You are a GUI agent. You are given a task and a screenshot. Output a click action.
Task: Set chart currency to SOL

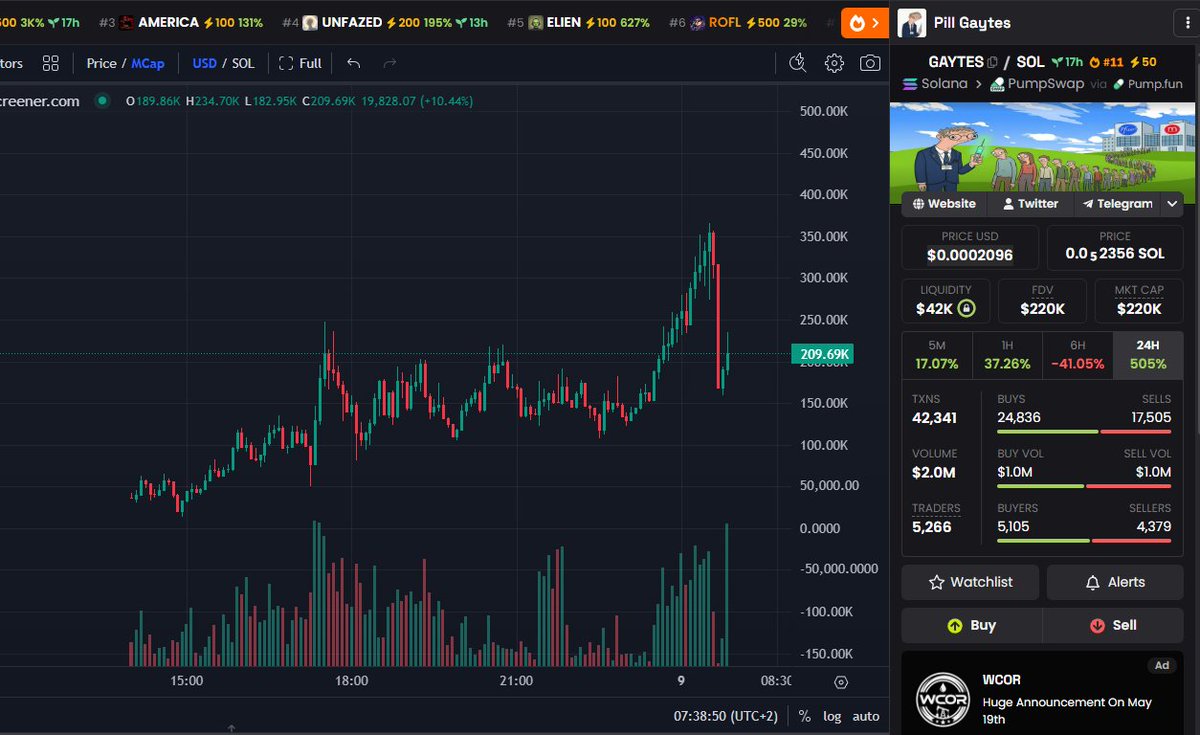click(x=243, y=63)
